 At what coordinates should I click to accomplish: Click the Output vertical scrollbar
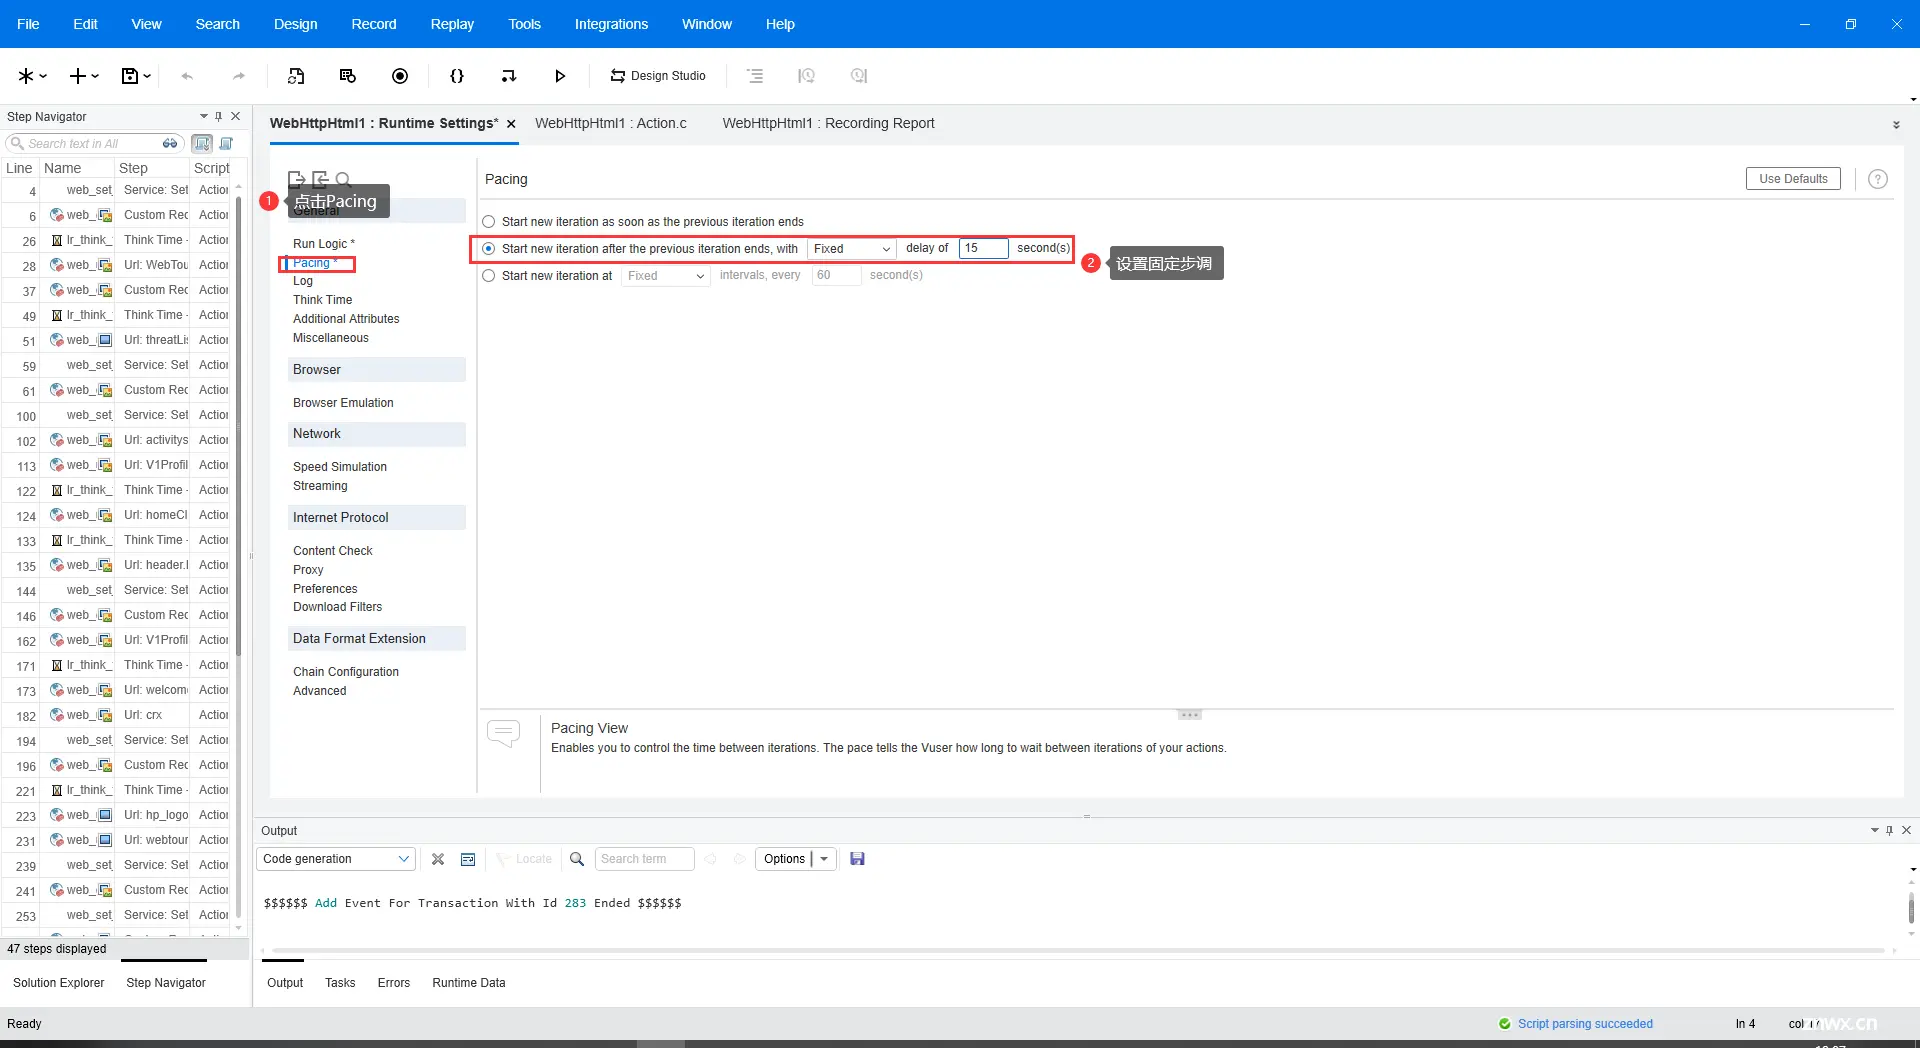tap(1911, 908)
